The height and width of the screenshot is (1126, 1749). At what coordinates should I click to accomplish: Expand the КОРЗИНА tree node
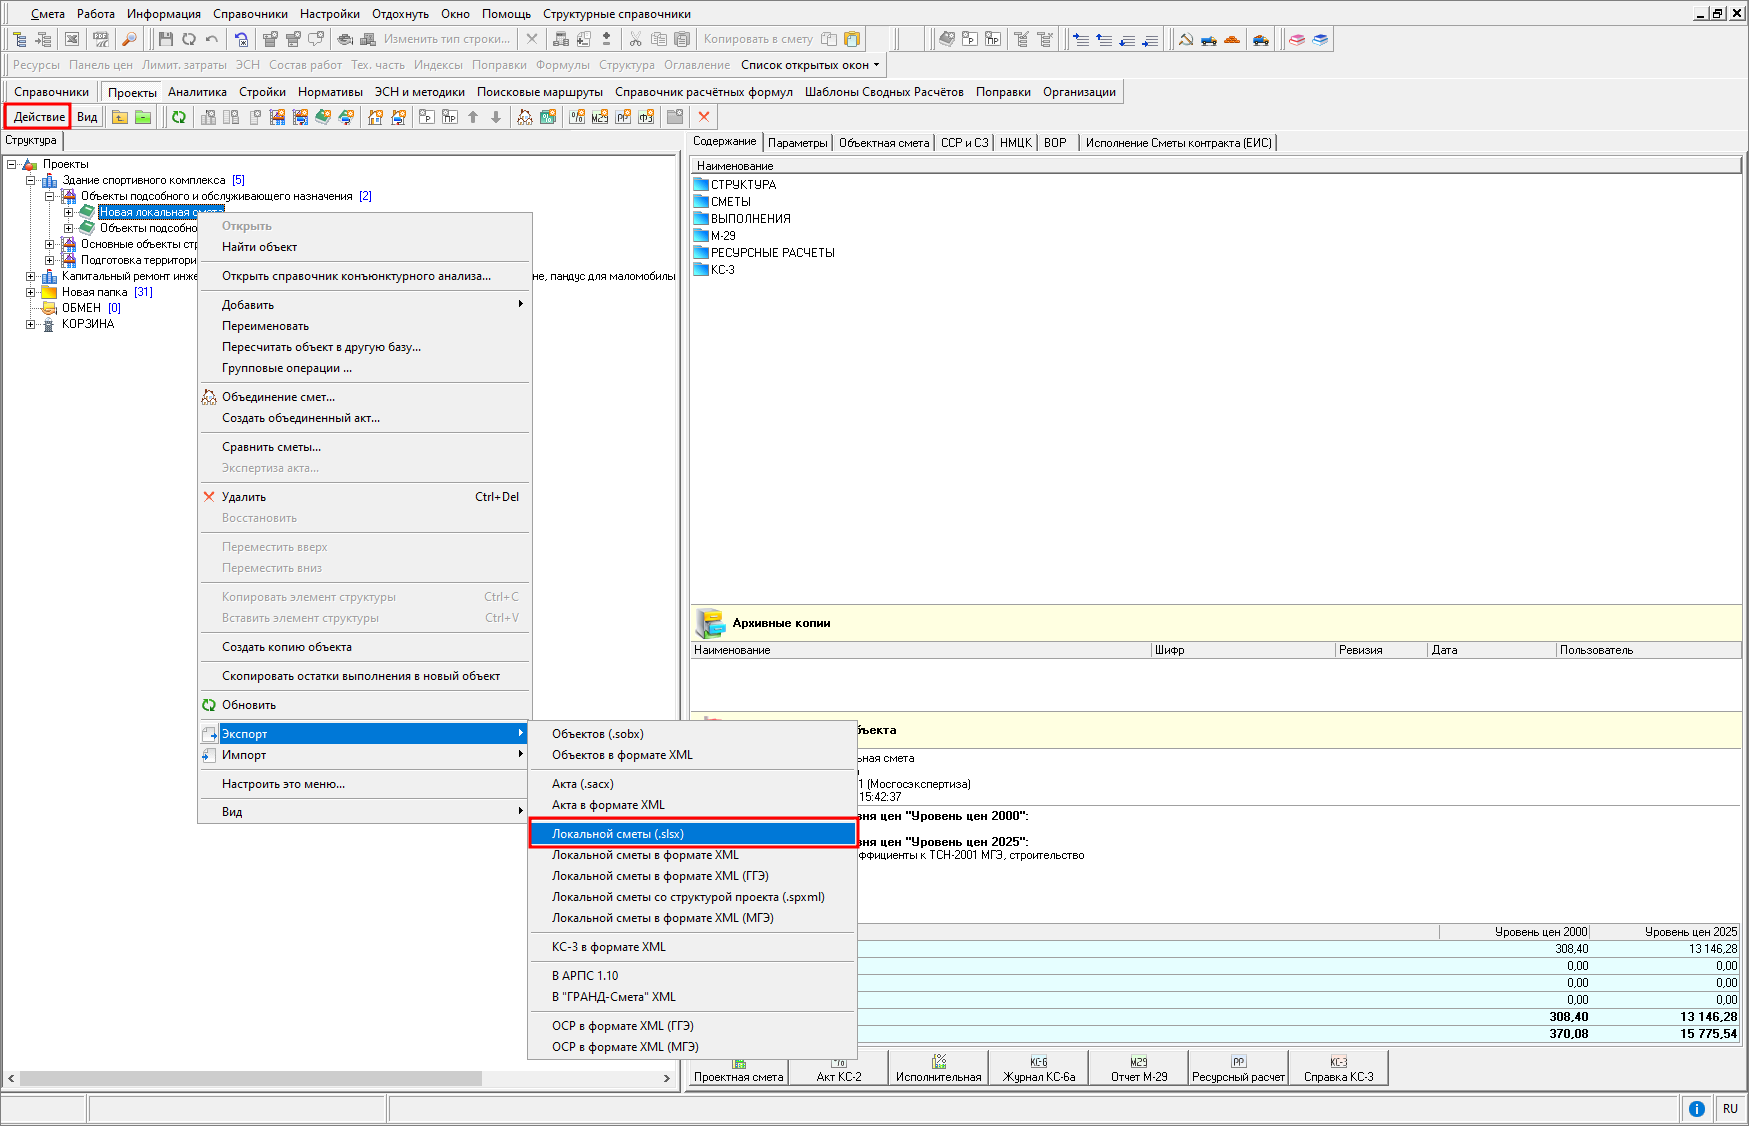pyautogui.click(x=31, y=324)
